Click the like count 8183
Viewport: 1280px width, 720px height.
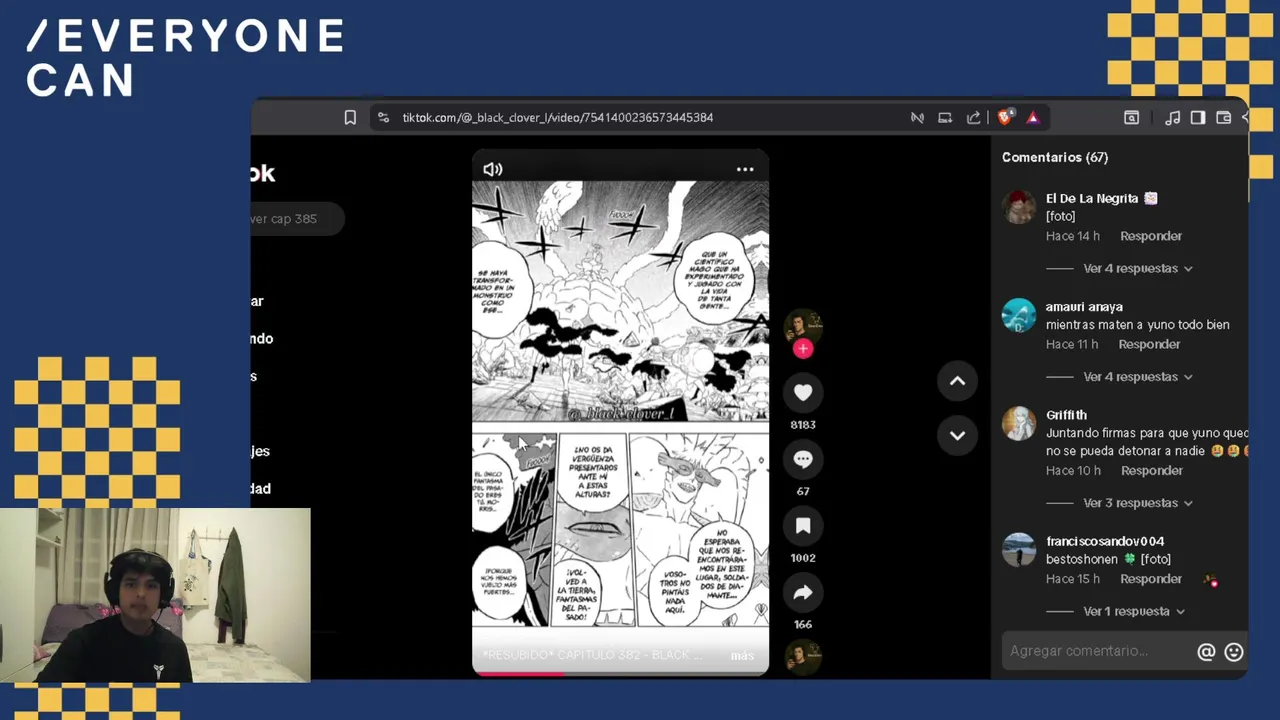click(803, 425)
